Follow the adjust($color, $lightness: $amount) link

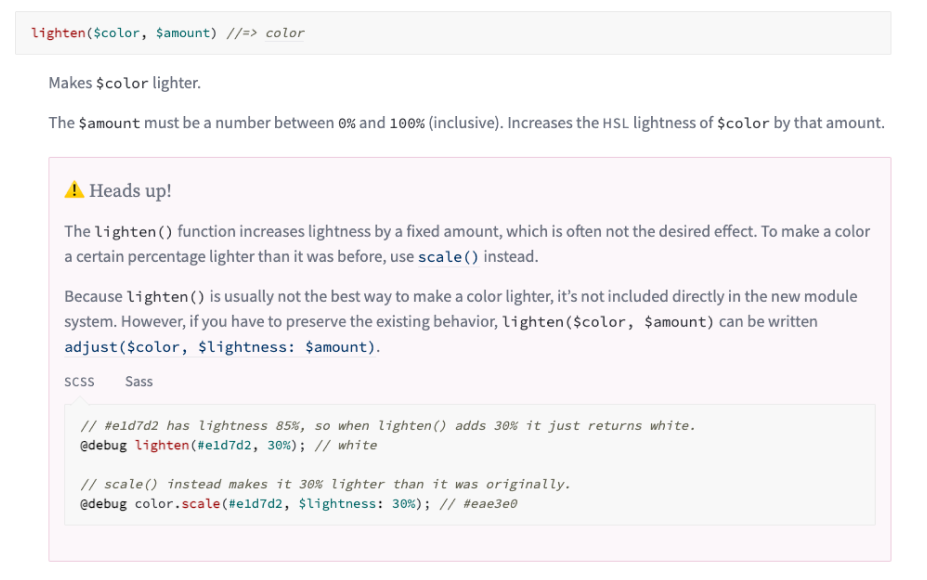coord(220,347)
